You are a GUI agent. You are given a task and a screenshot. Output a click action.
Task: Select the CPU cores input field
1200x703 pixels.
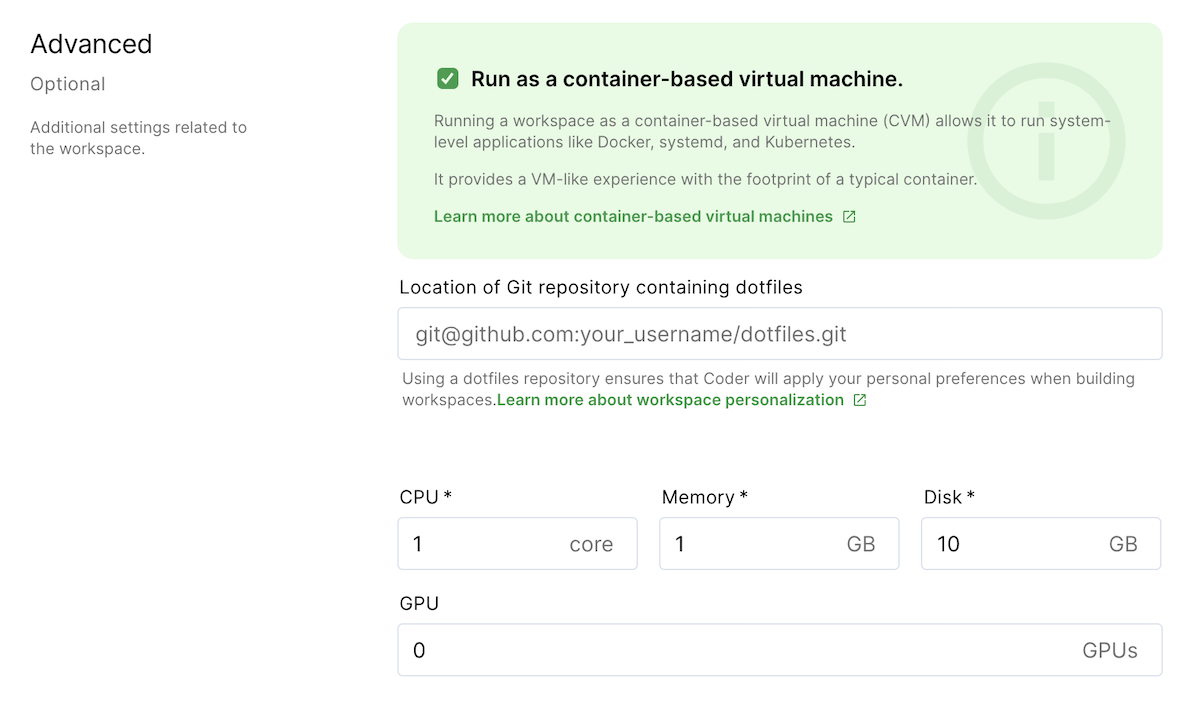517,544
